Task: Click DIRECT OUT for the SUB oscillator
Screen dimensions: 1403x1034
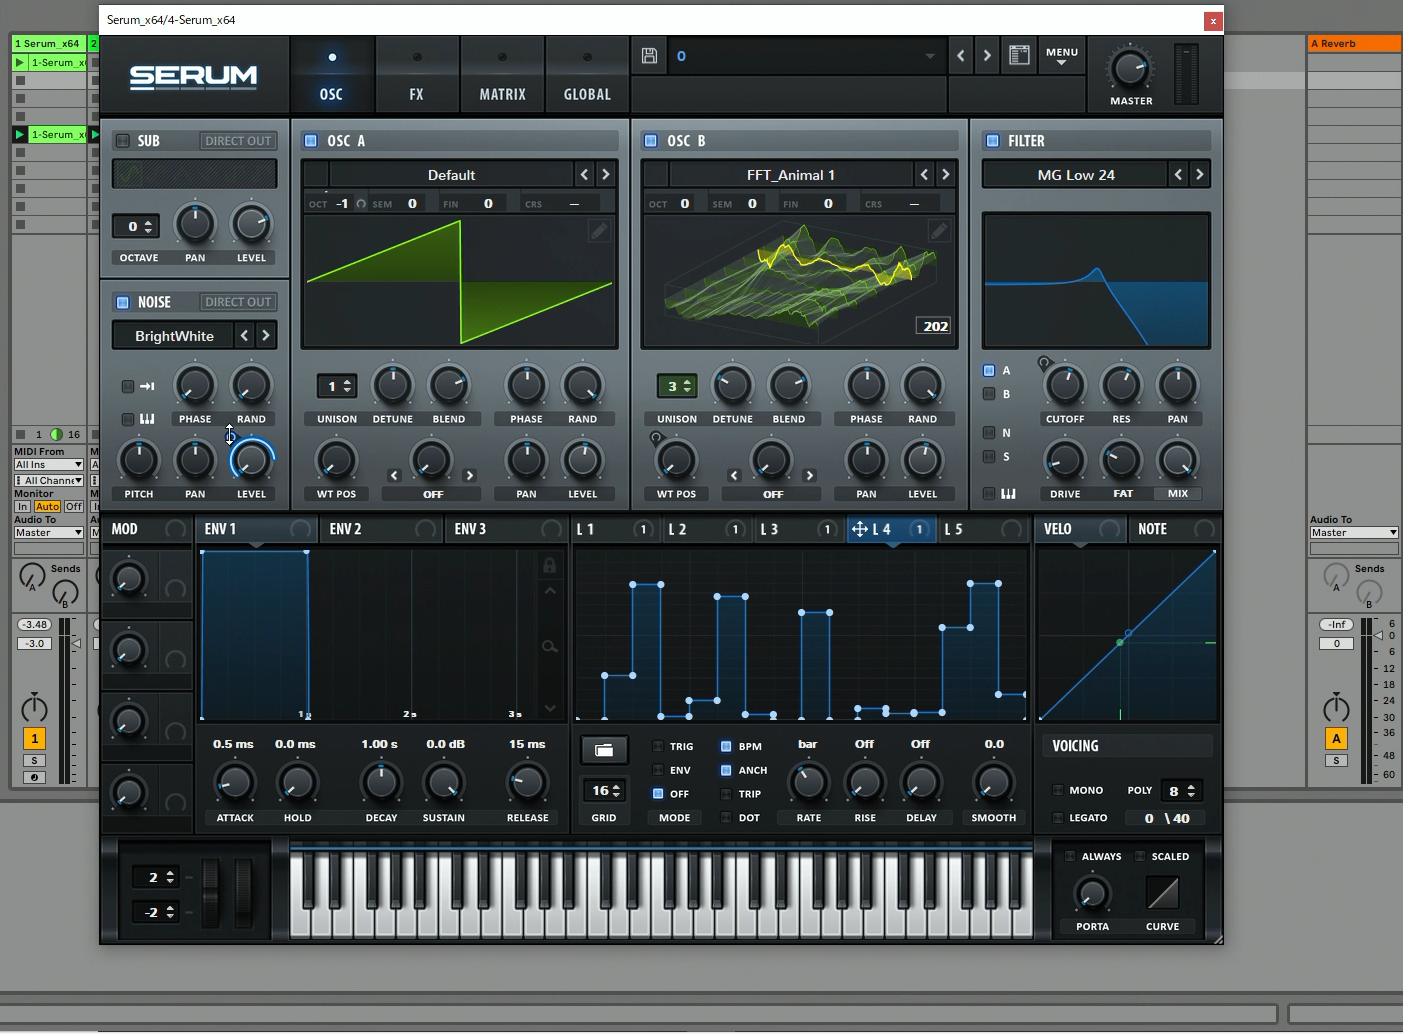Action: 237,140
